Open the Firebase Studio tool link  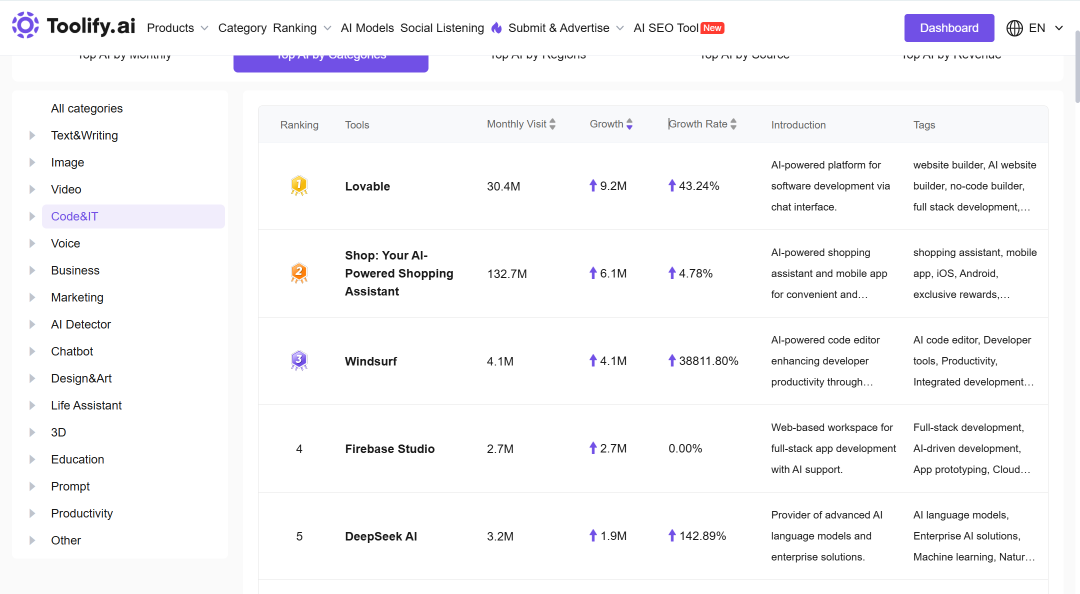(x=390, y=449)
